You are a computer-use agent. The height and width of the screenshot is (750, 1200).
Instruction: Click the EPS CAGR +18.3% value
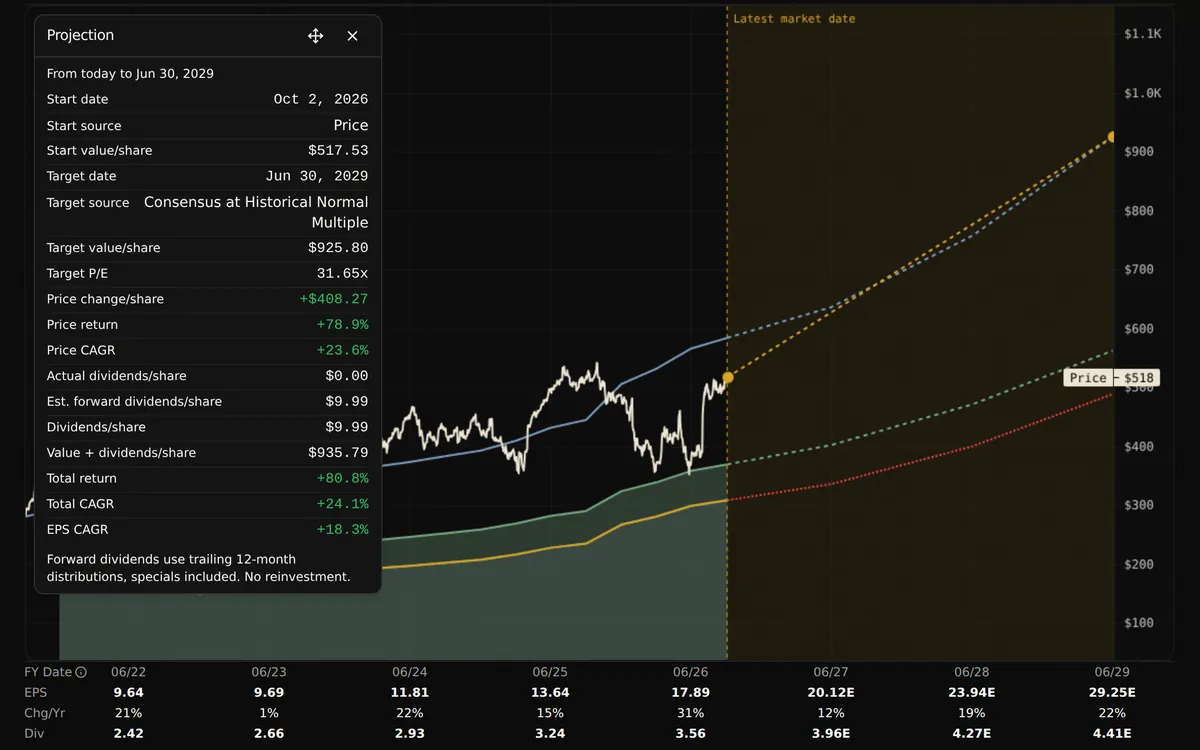click(x=342, y=530)
